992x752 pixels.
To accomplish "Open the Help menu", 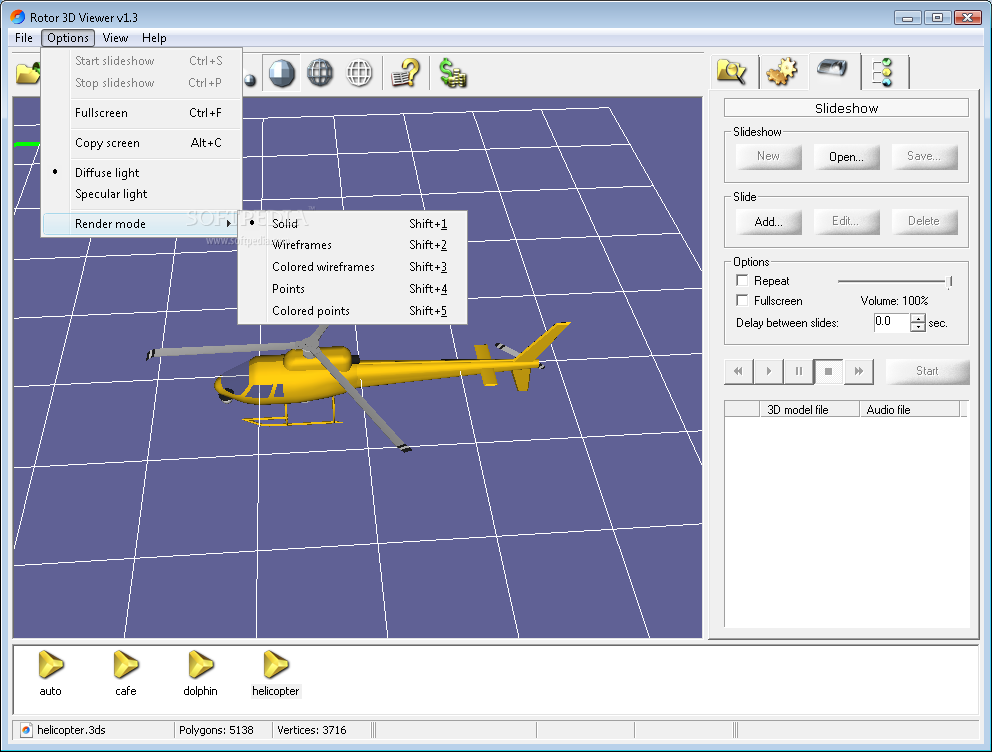I will (154, 38).
